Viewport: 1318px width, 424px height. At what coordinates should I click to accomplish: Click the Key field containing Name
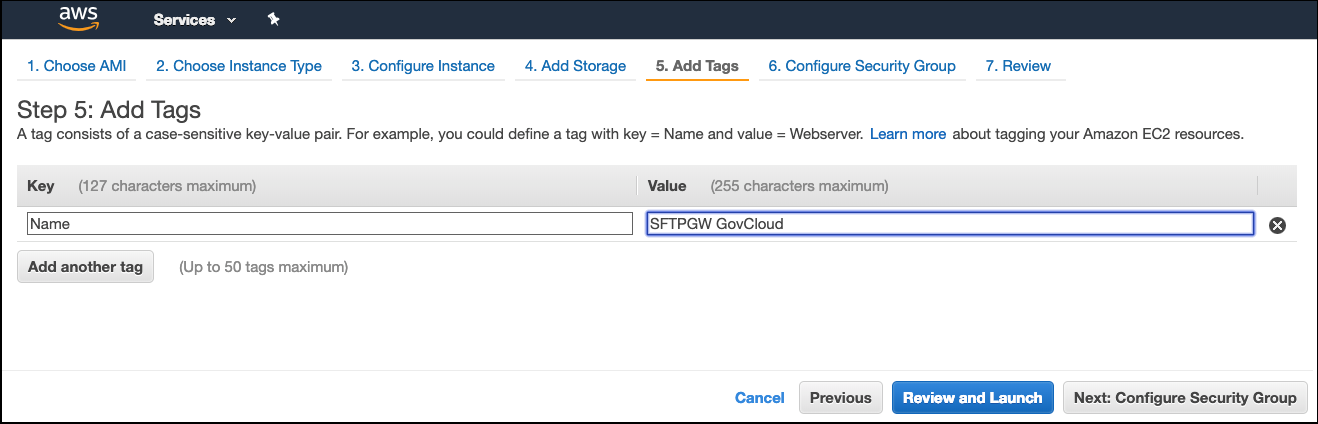click(330, 224)
